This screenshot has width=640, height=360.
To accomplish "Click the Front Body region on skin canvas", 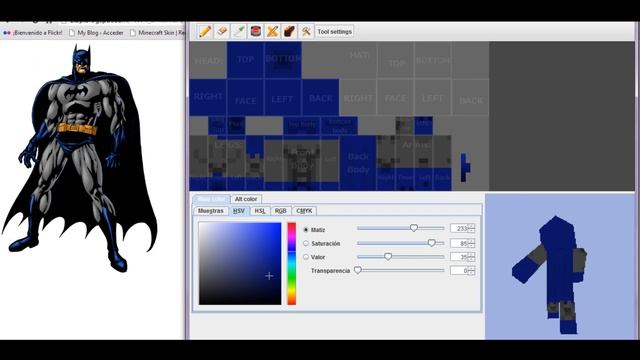I will pyautogui.click(x=302, y=163).
